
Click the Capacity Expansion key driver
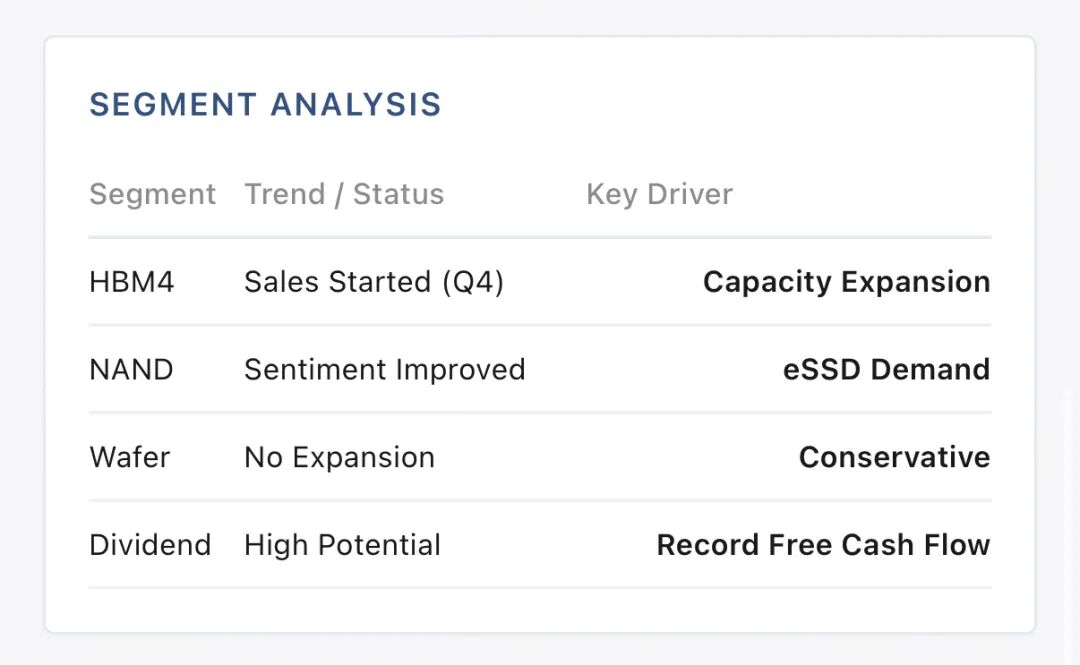tap(846, 282)
